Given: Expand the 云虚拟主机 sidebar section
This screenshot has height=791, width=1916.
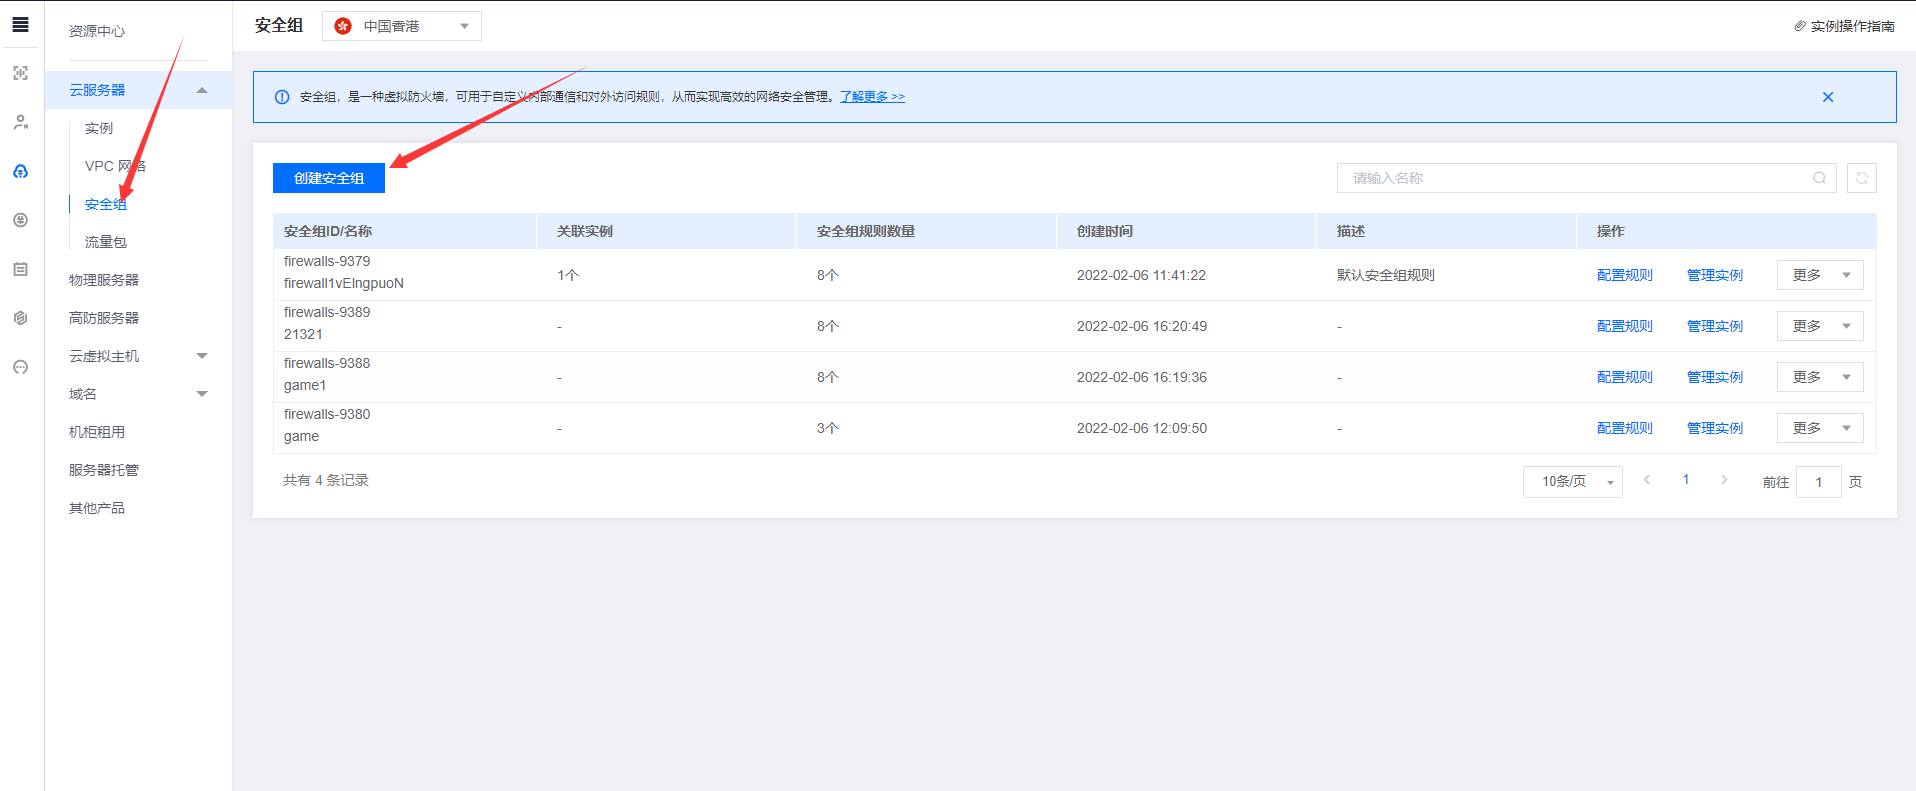Looking at the screenshot, I should coord(202,356).
